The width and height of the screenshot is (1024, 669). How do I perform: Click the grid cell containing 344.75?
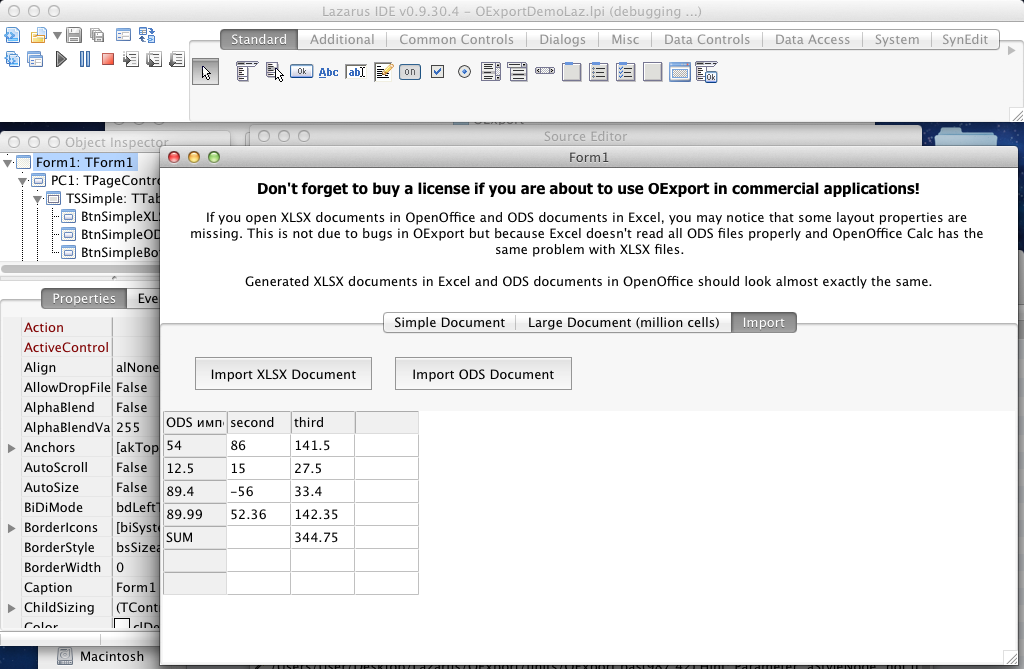tap(322, 537)
